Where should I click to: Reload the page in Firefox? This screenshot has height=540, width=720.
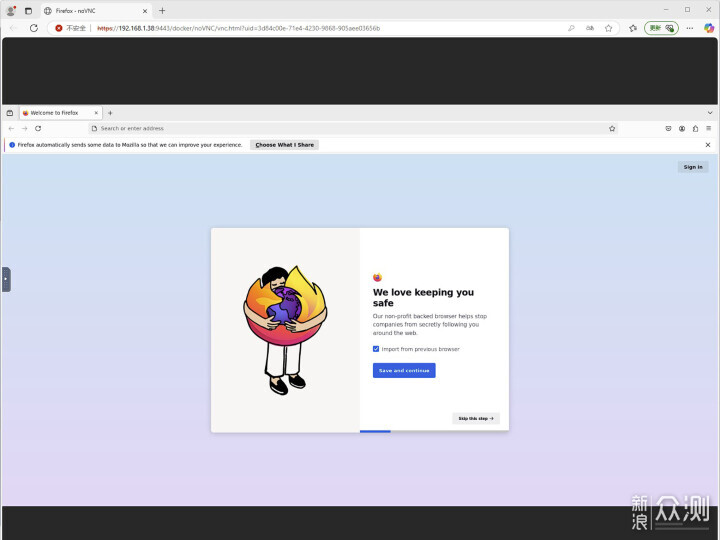click(38, 129)
